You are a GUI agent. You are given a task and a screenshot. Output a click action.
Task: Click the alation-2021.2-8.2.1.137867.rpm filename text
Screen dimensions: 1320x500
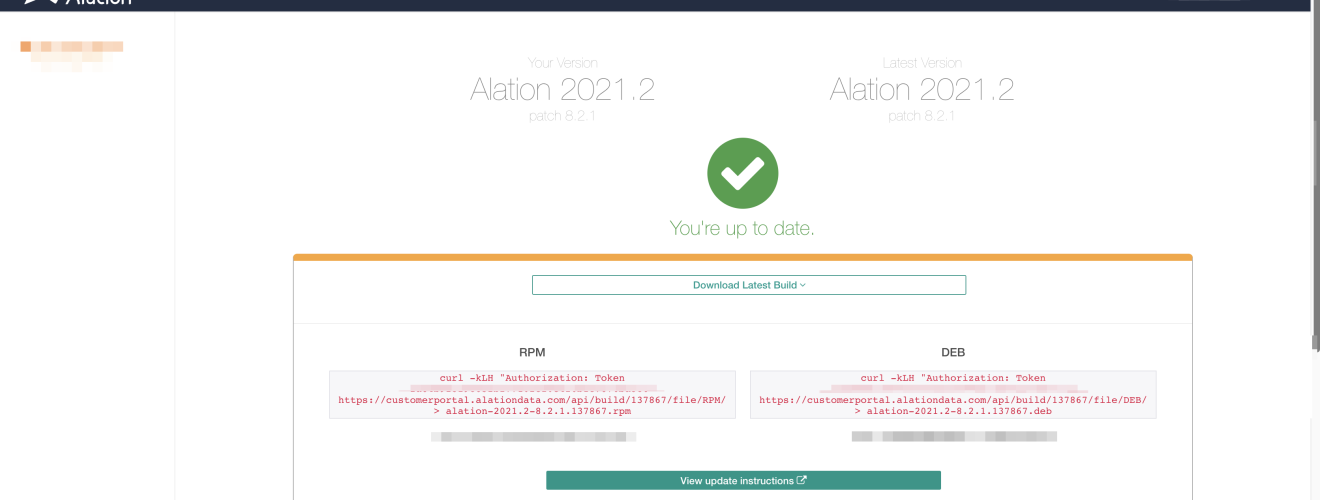[x=538, y=411]
